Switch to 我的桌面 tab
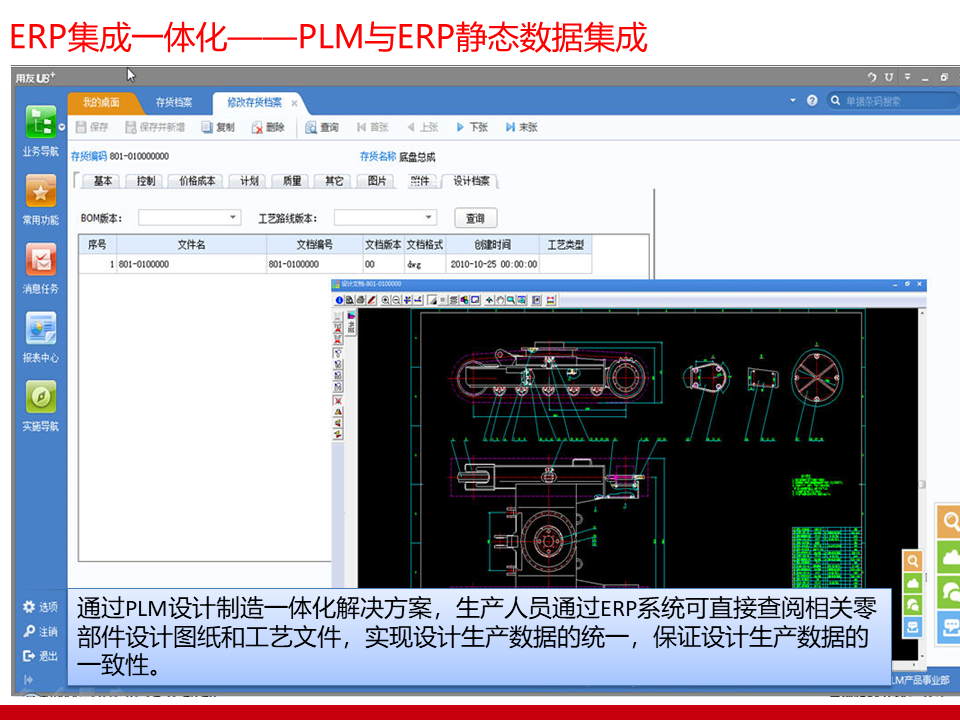 click(102, 102)
